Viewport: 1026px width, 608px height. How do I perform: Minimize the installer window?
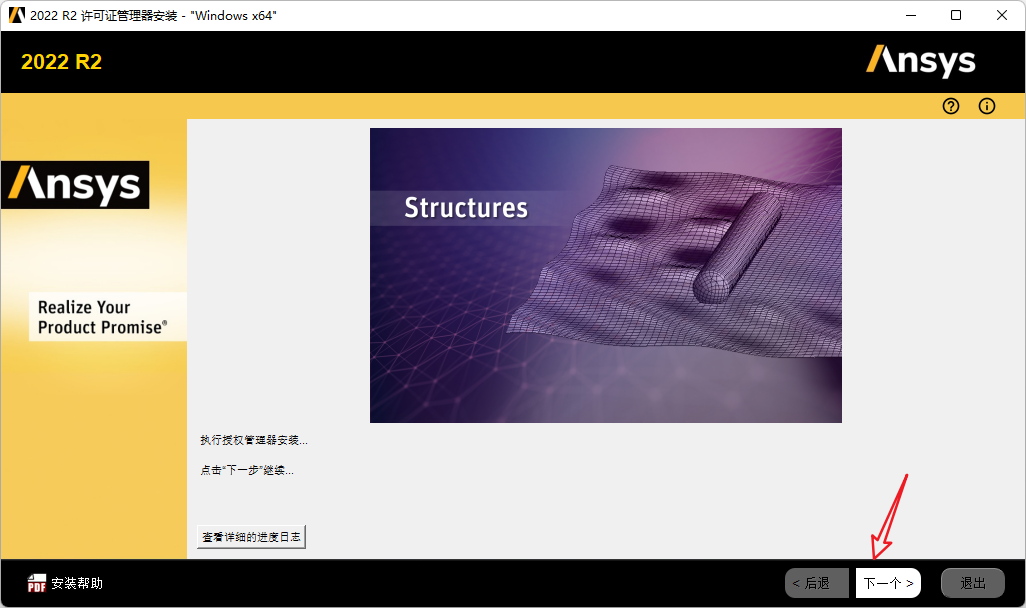coord(910,15)
